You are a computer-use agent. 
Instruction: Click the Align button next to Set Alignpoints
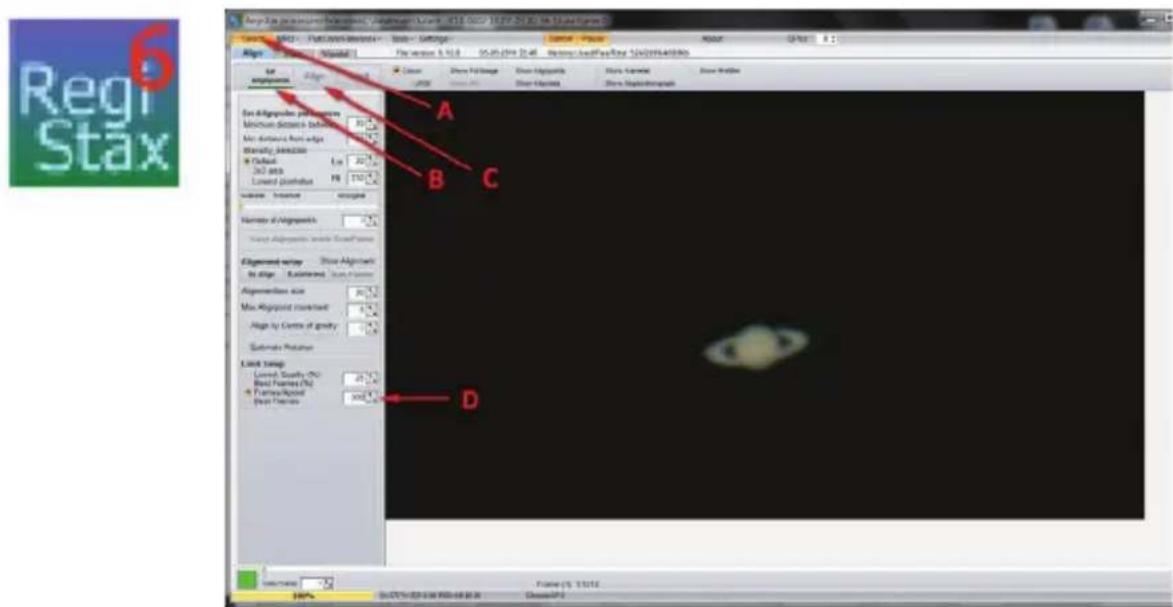313,76
